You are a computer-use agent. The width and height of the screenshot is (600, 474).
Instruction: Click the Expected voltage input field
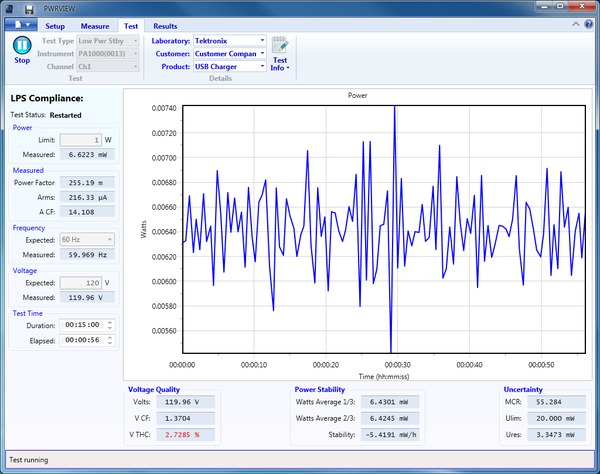(x=82, y=283)
